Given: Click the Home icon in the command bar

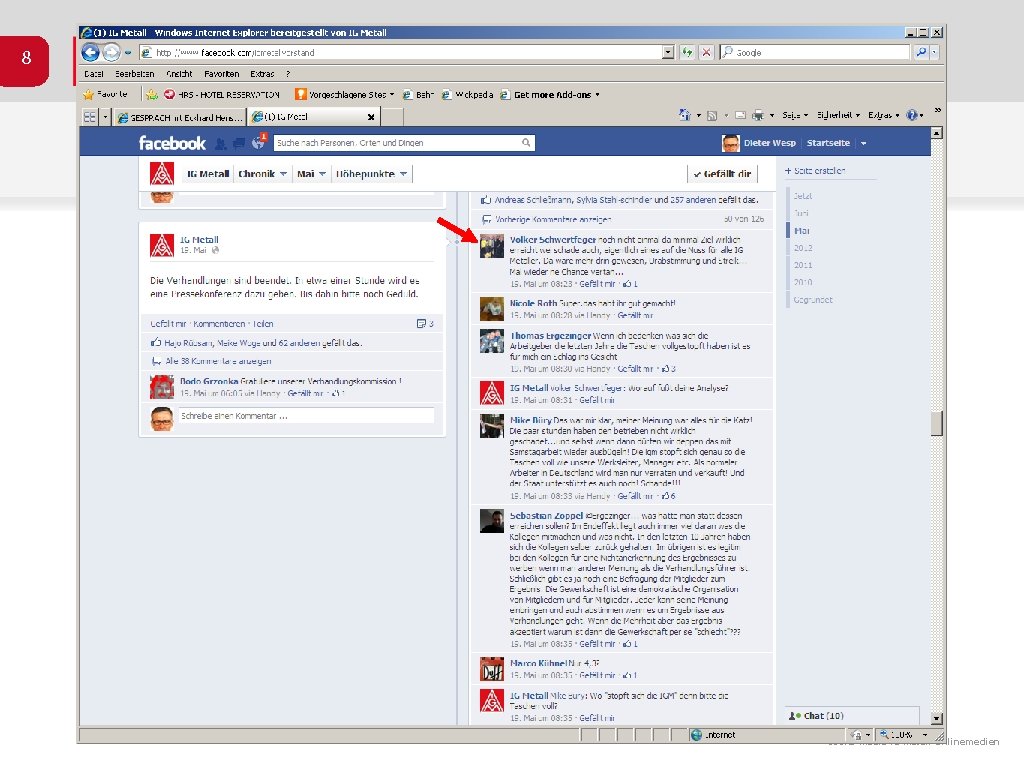Looking at the screenshot, I should [684, 115].
